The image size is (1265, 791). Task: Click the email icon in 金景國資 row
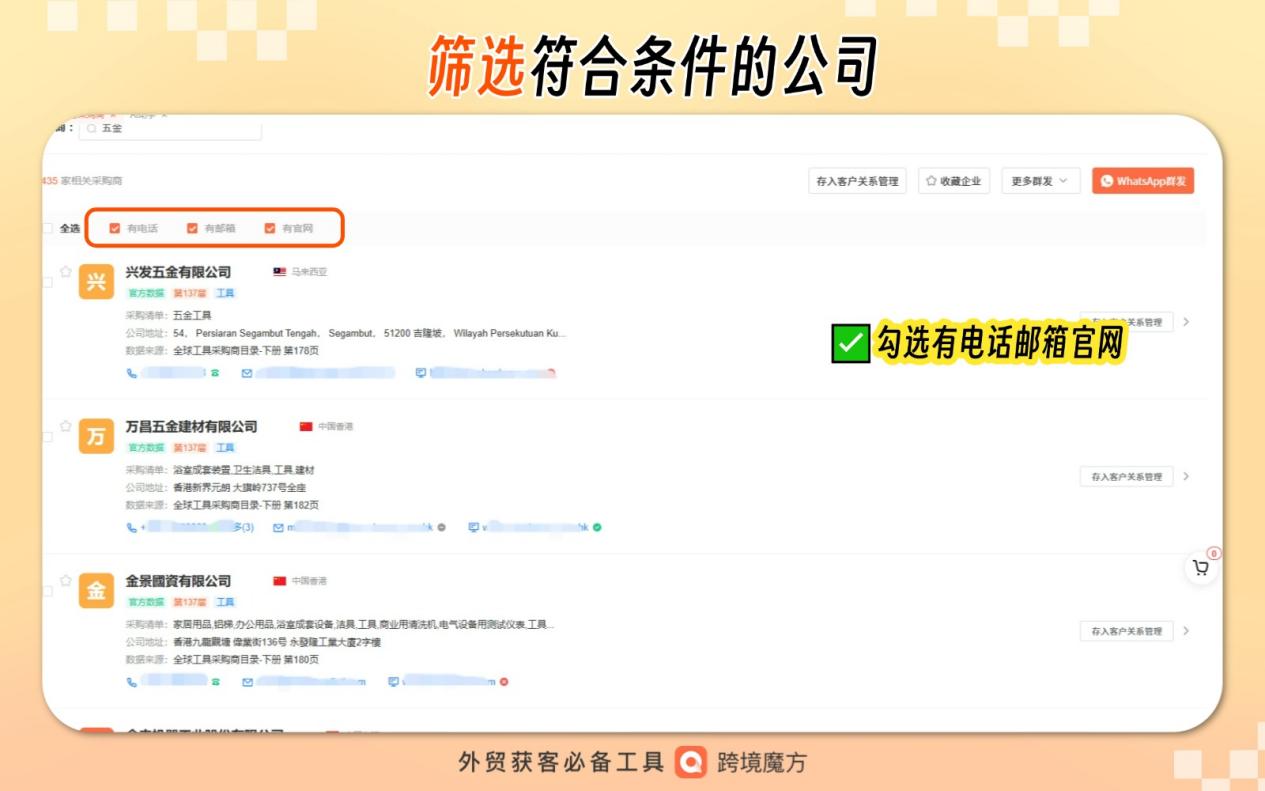click(247, 682)
